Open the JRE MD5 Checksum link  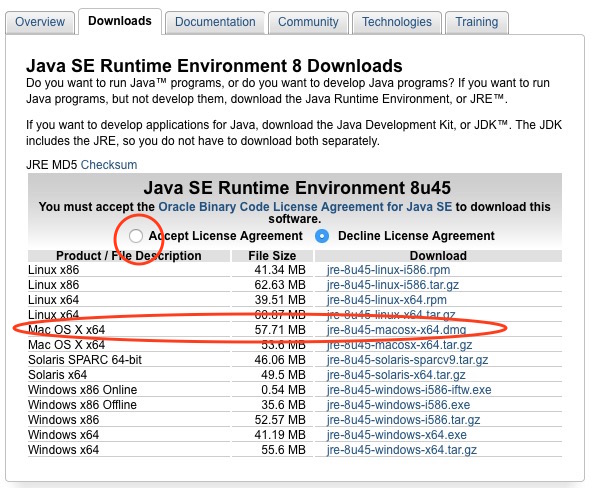click(x=109, y=165)
